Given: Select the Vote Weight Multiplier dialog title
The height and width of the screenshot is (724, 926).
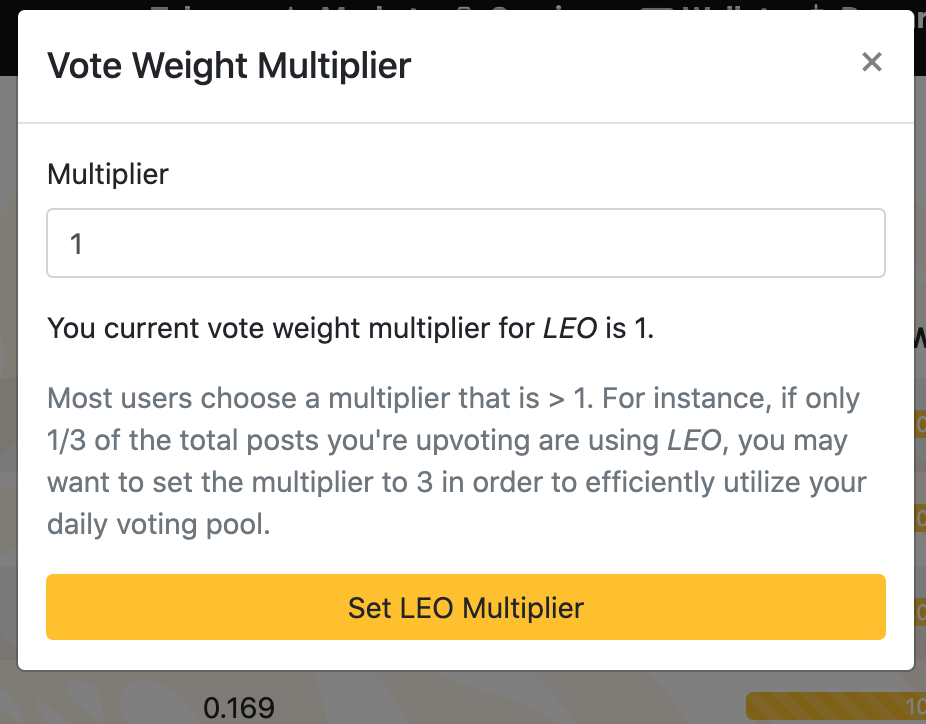Looking at the screenshot, I should click(229, 65).
